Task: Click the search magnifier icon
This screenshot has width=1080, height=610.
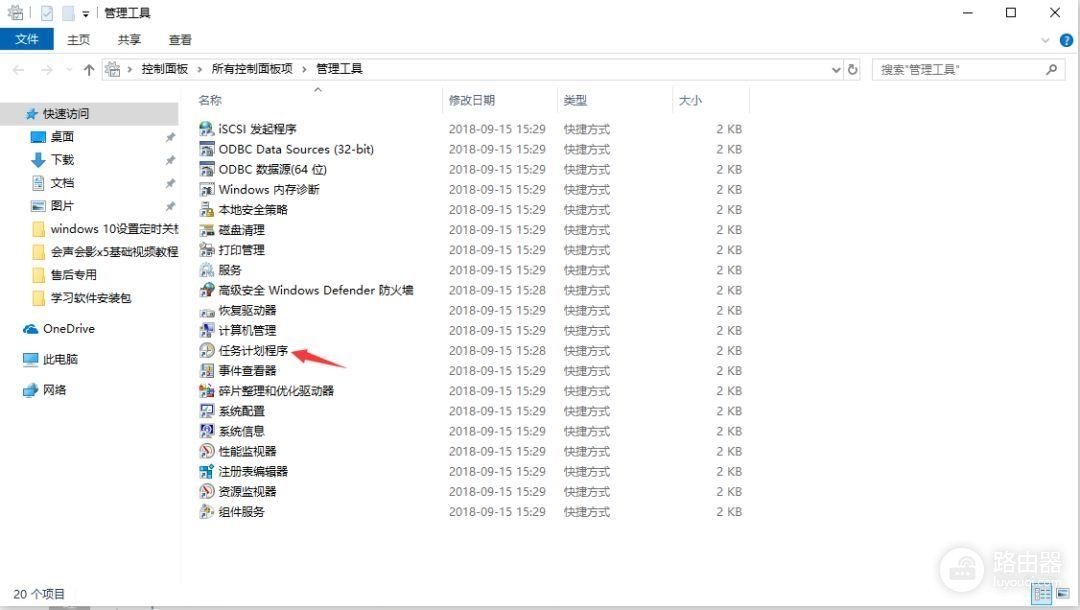Action: [1051, 69]
